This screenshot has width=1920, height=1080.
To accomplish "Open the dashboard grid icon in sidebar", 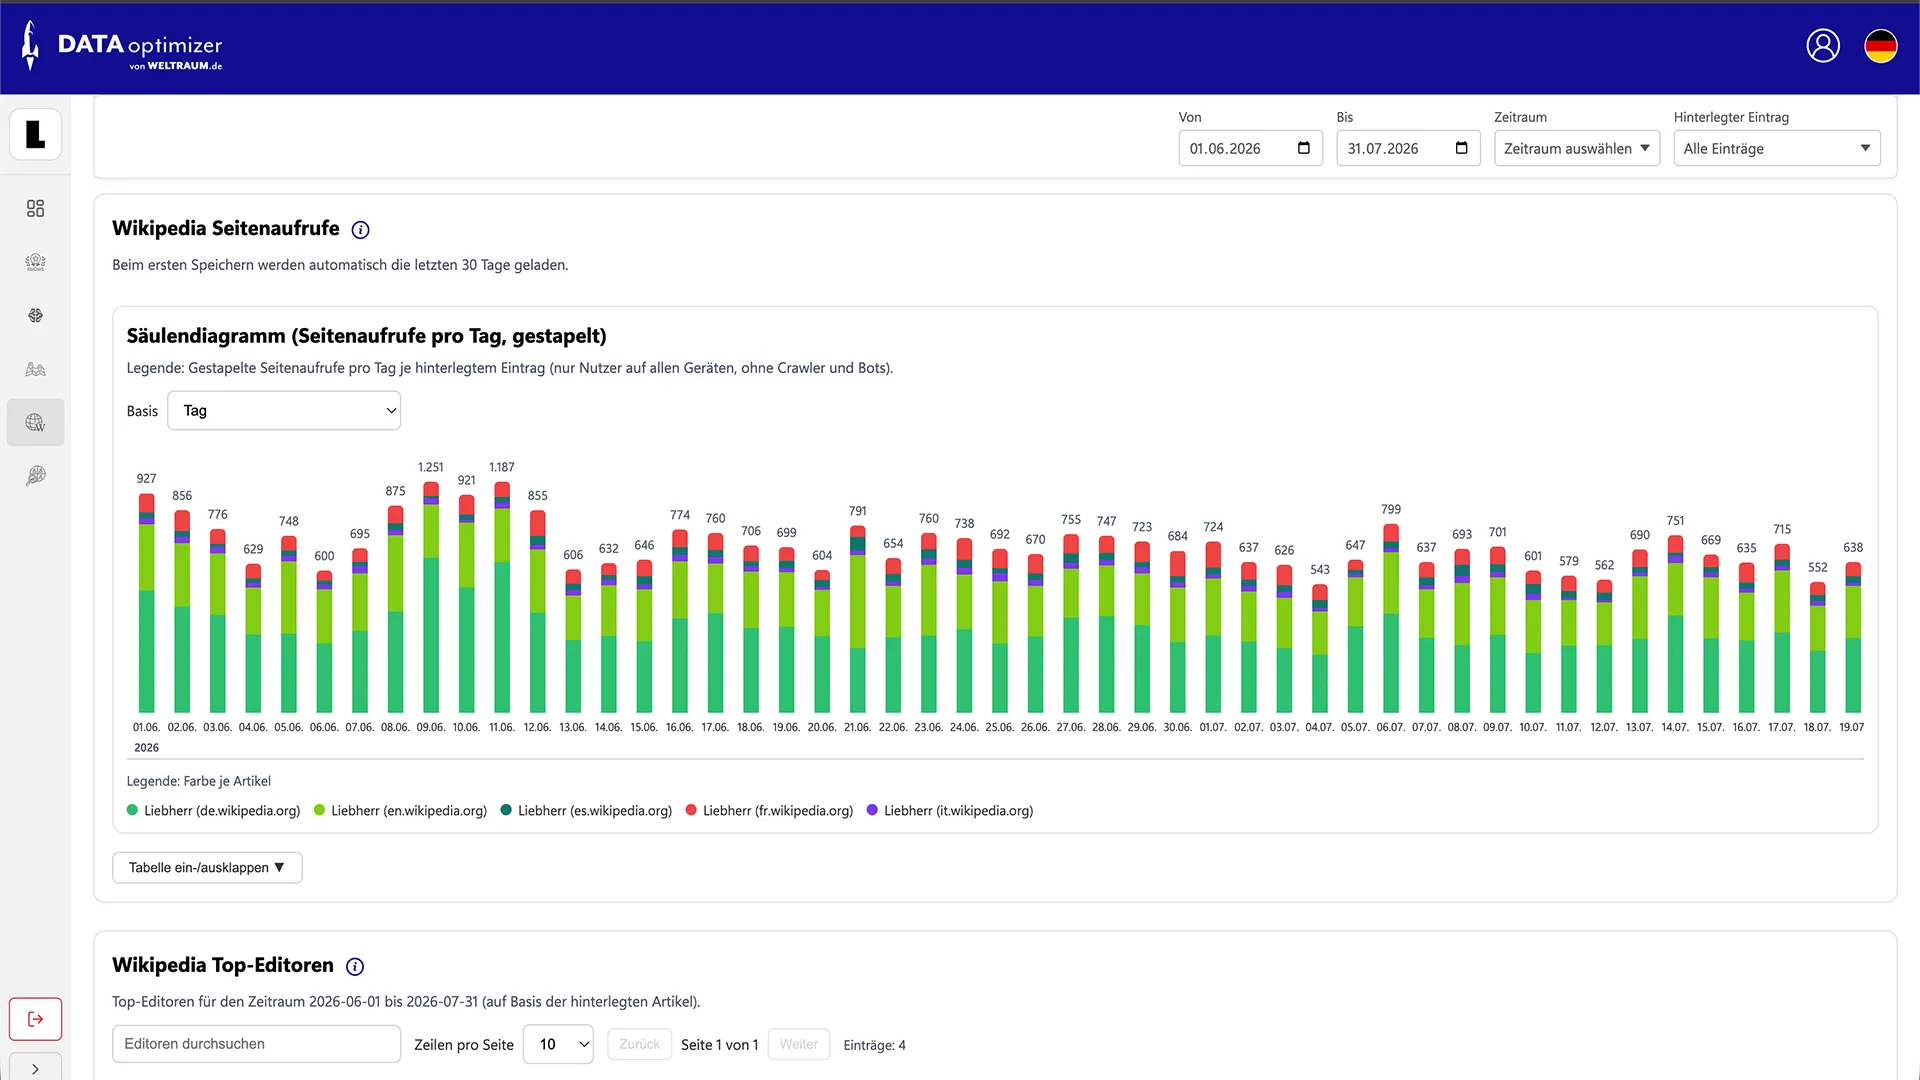I will click(36, 208).
